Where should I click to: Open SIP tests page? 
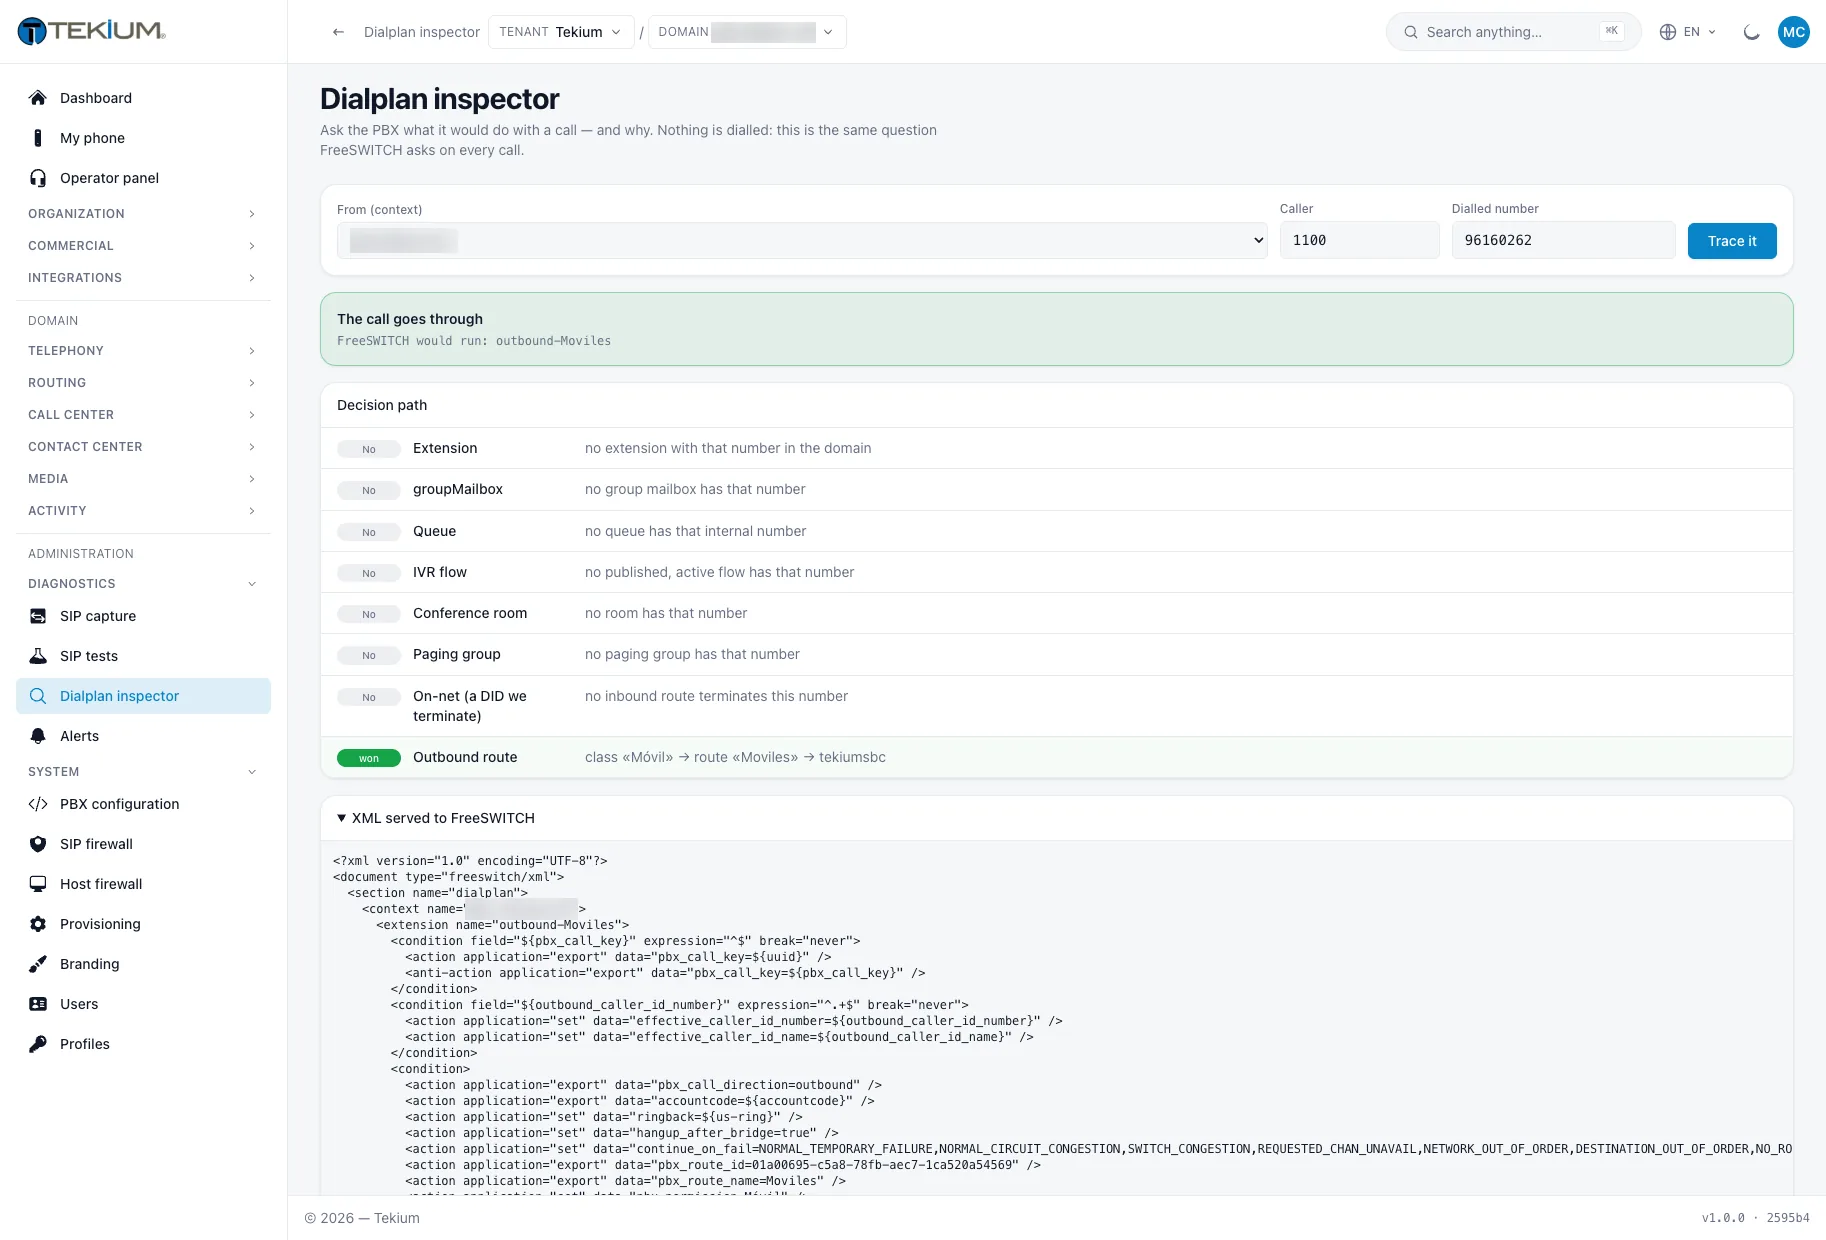143,656
